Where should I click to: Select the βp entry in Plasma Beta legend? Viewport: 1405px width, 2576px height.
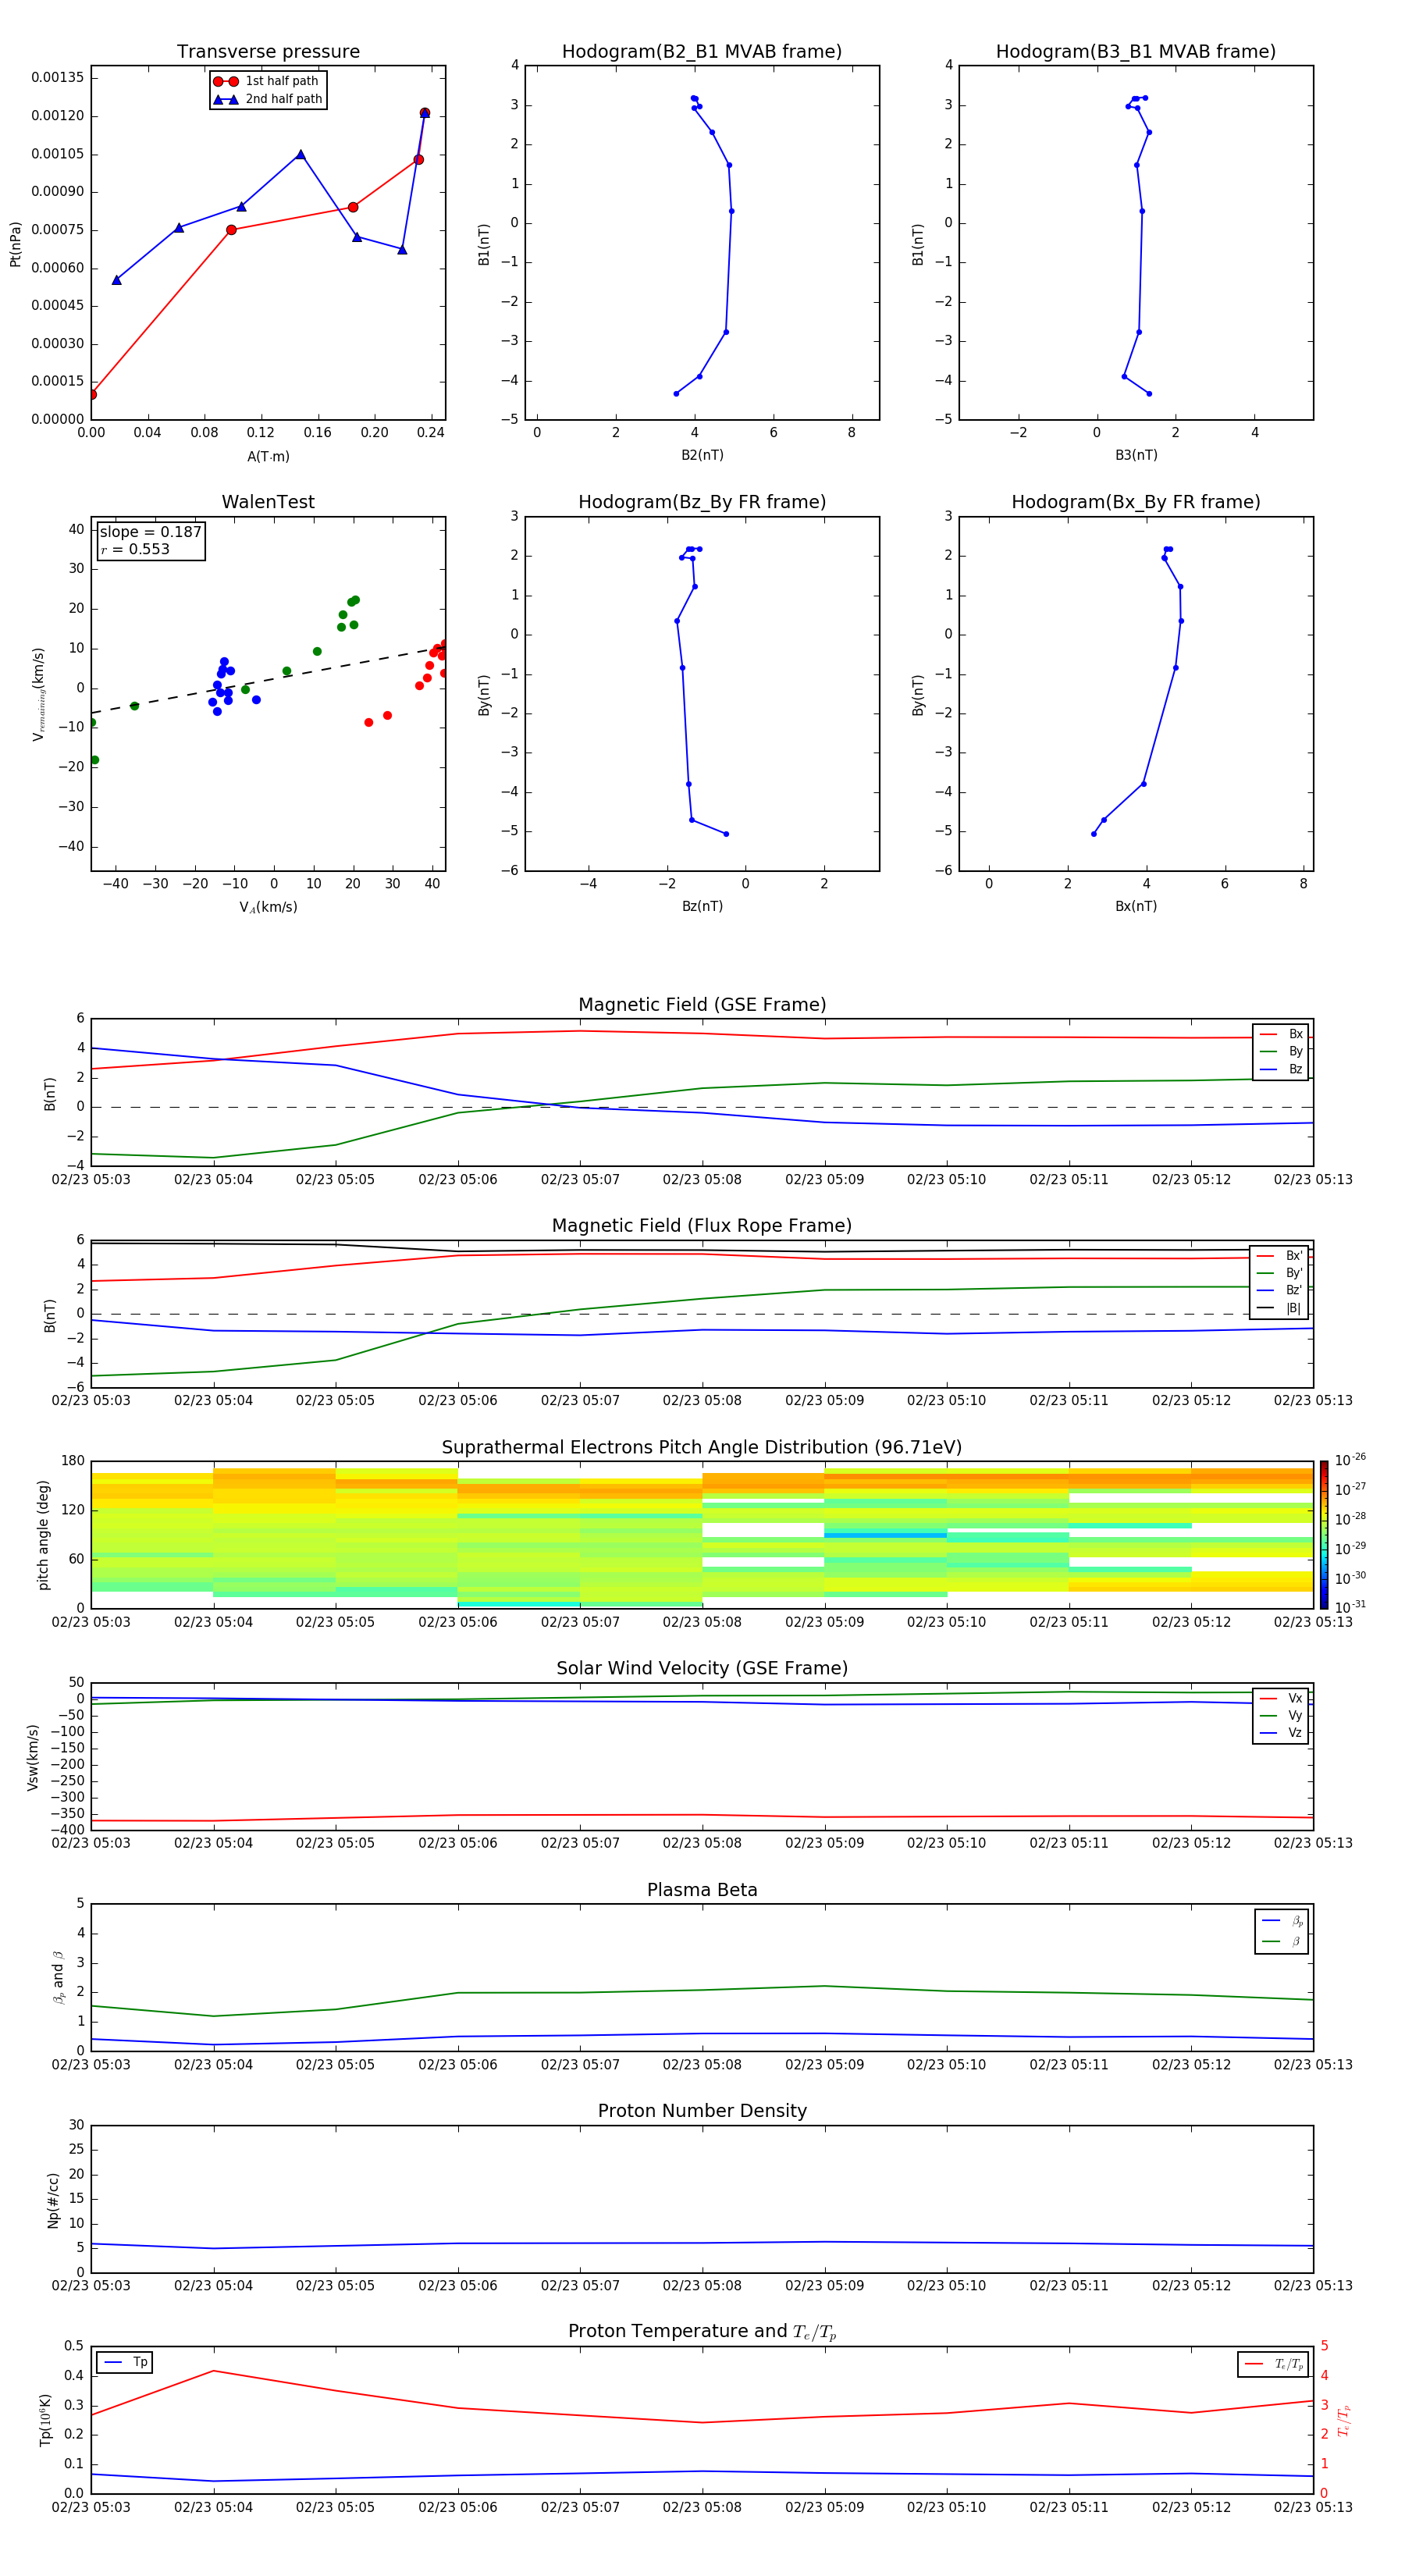coord(1282,1921)
